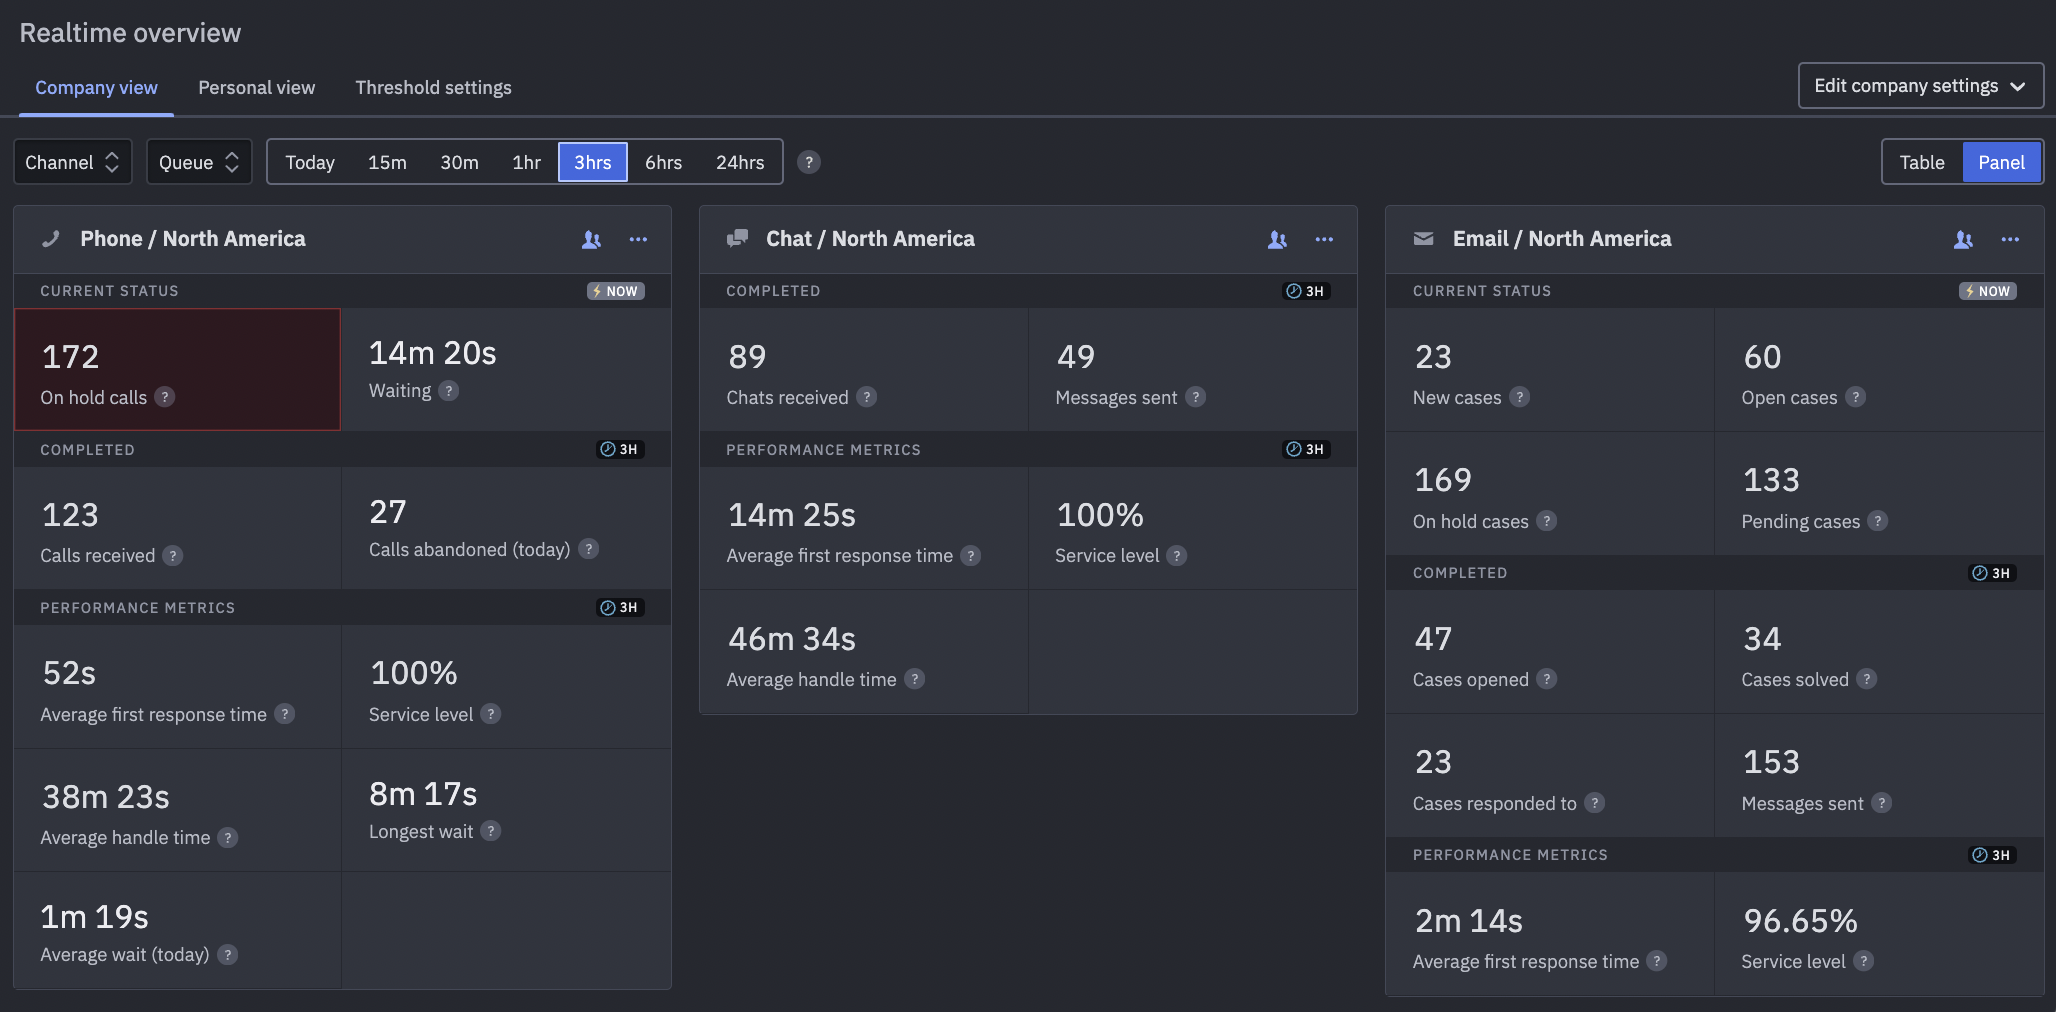This screenshot has height=1012, width=2056.
Task: Click the agents icon on Email / North America
Action: click(1963, 240)
